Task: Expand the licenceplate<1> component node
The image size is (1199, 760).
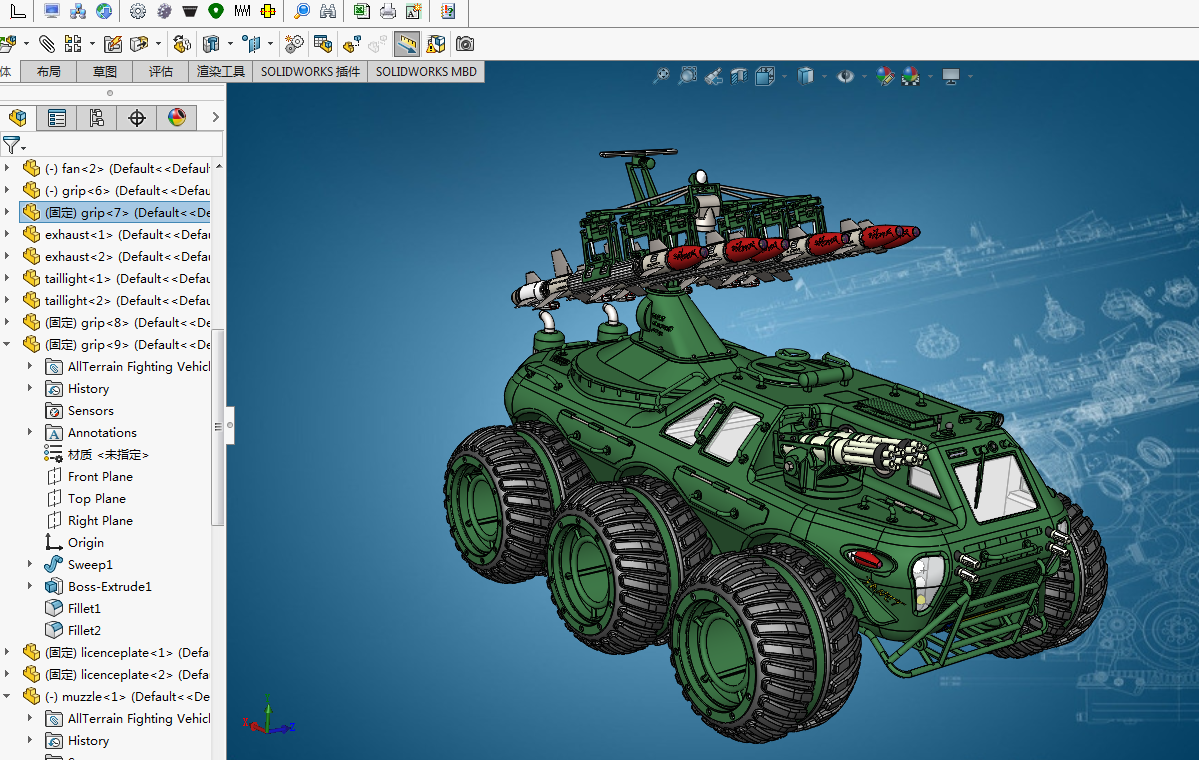Action: point(7,652)
